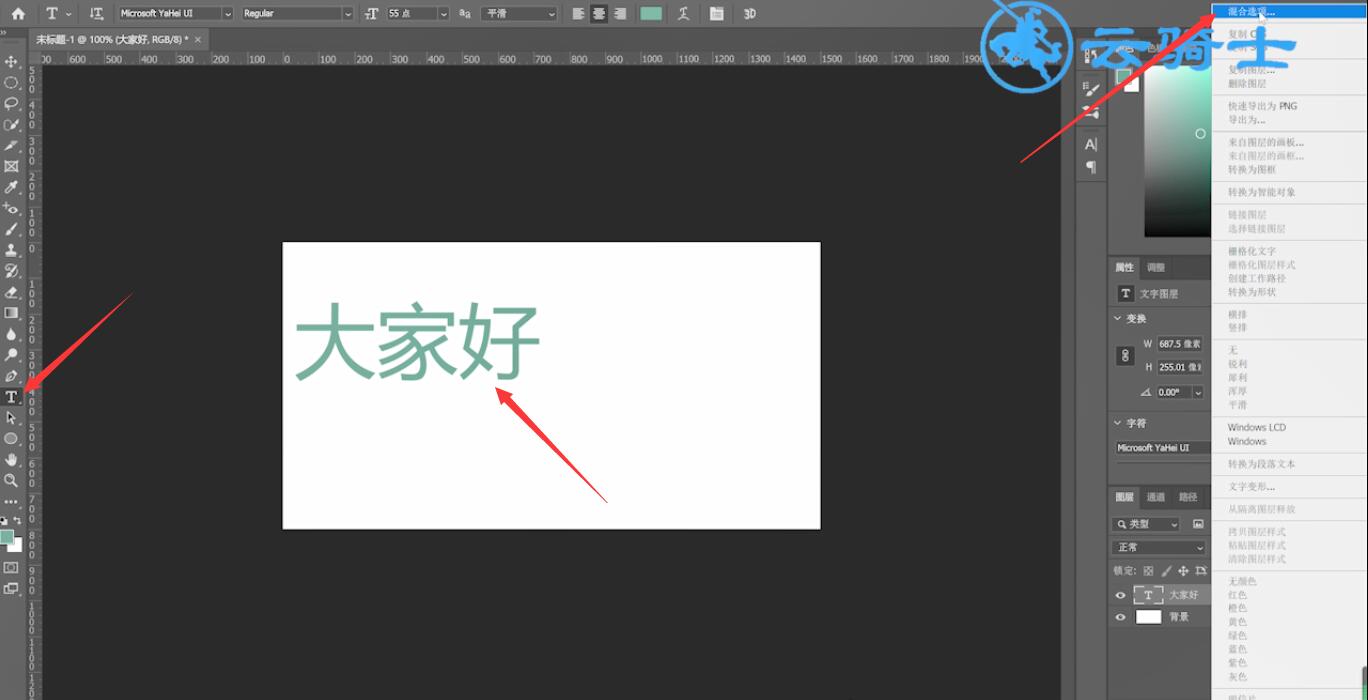Toggle lock transparent pixels
Viewport: 1368px width, 700px height.
point(1148,571)
